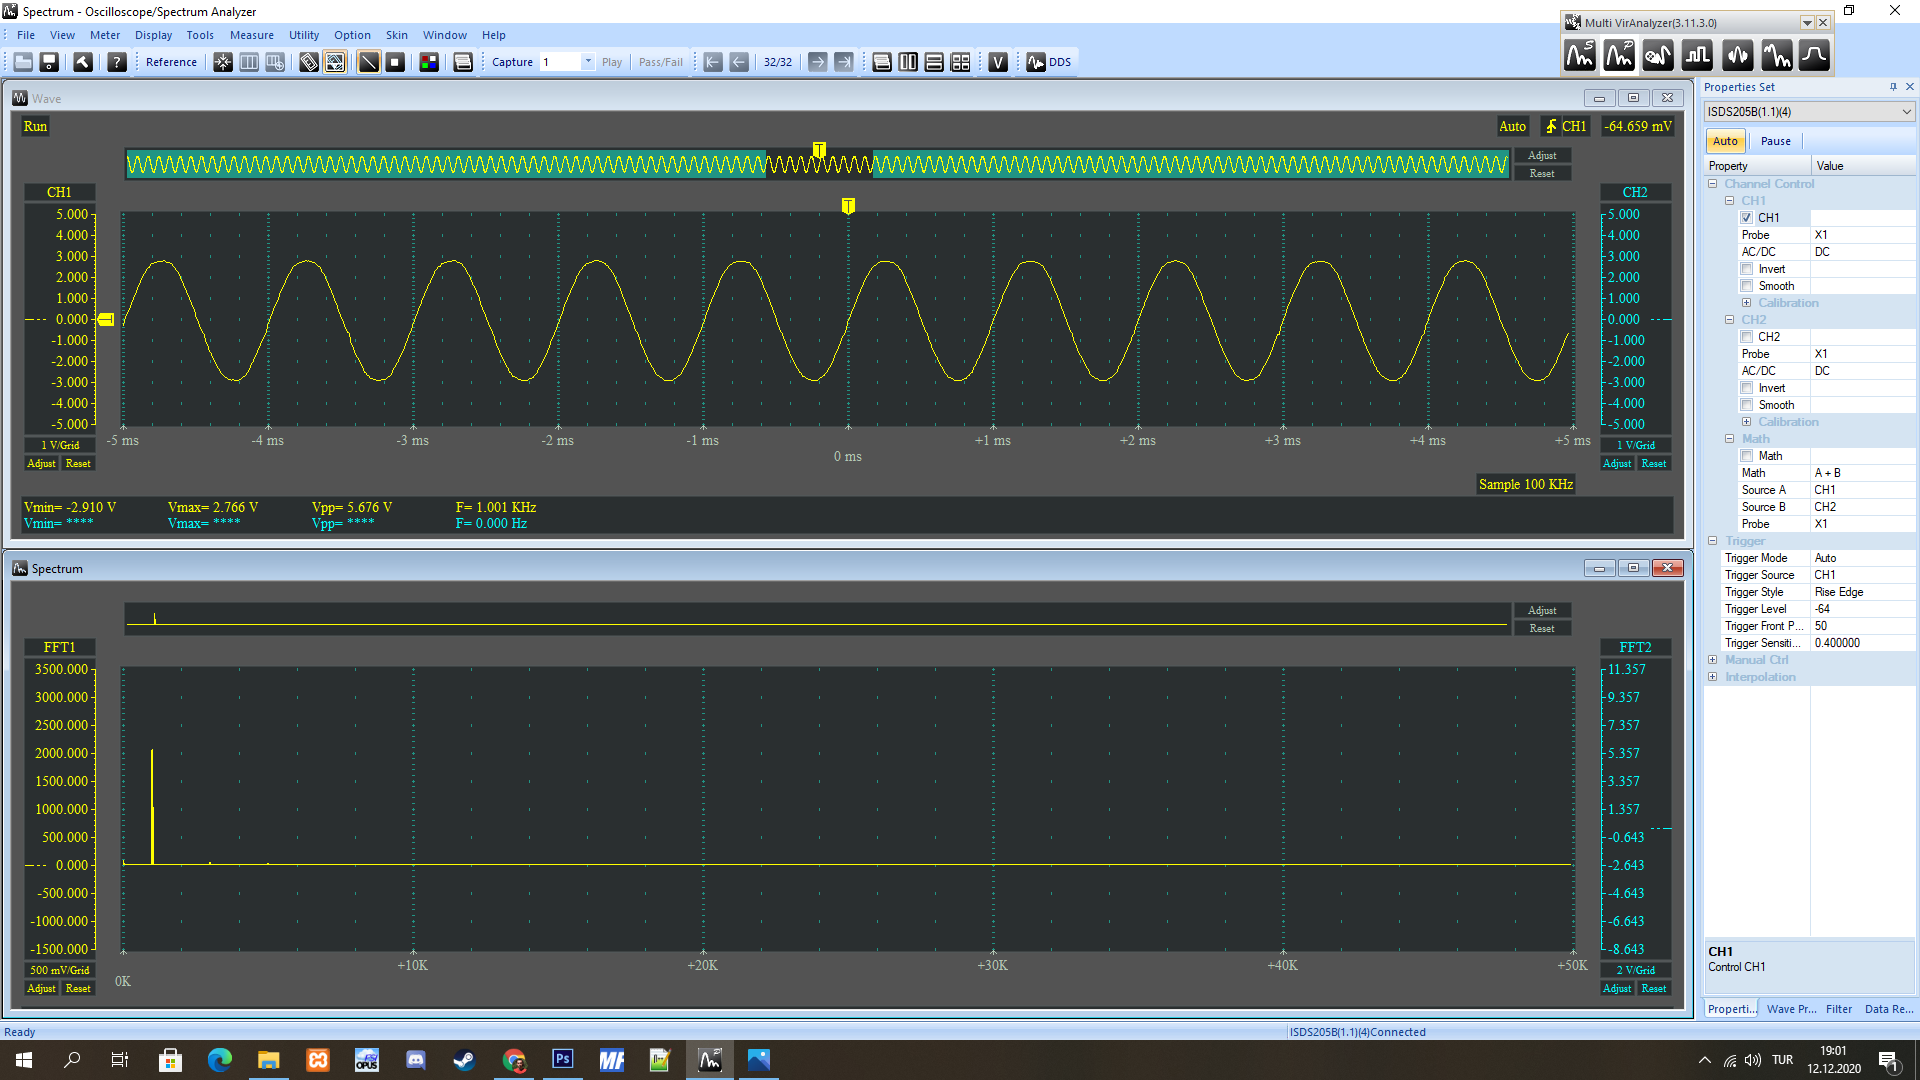
Task: Collapse the Math properties group
Action: click(1730, 439)
